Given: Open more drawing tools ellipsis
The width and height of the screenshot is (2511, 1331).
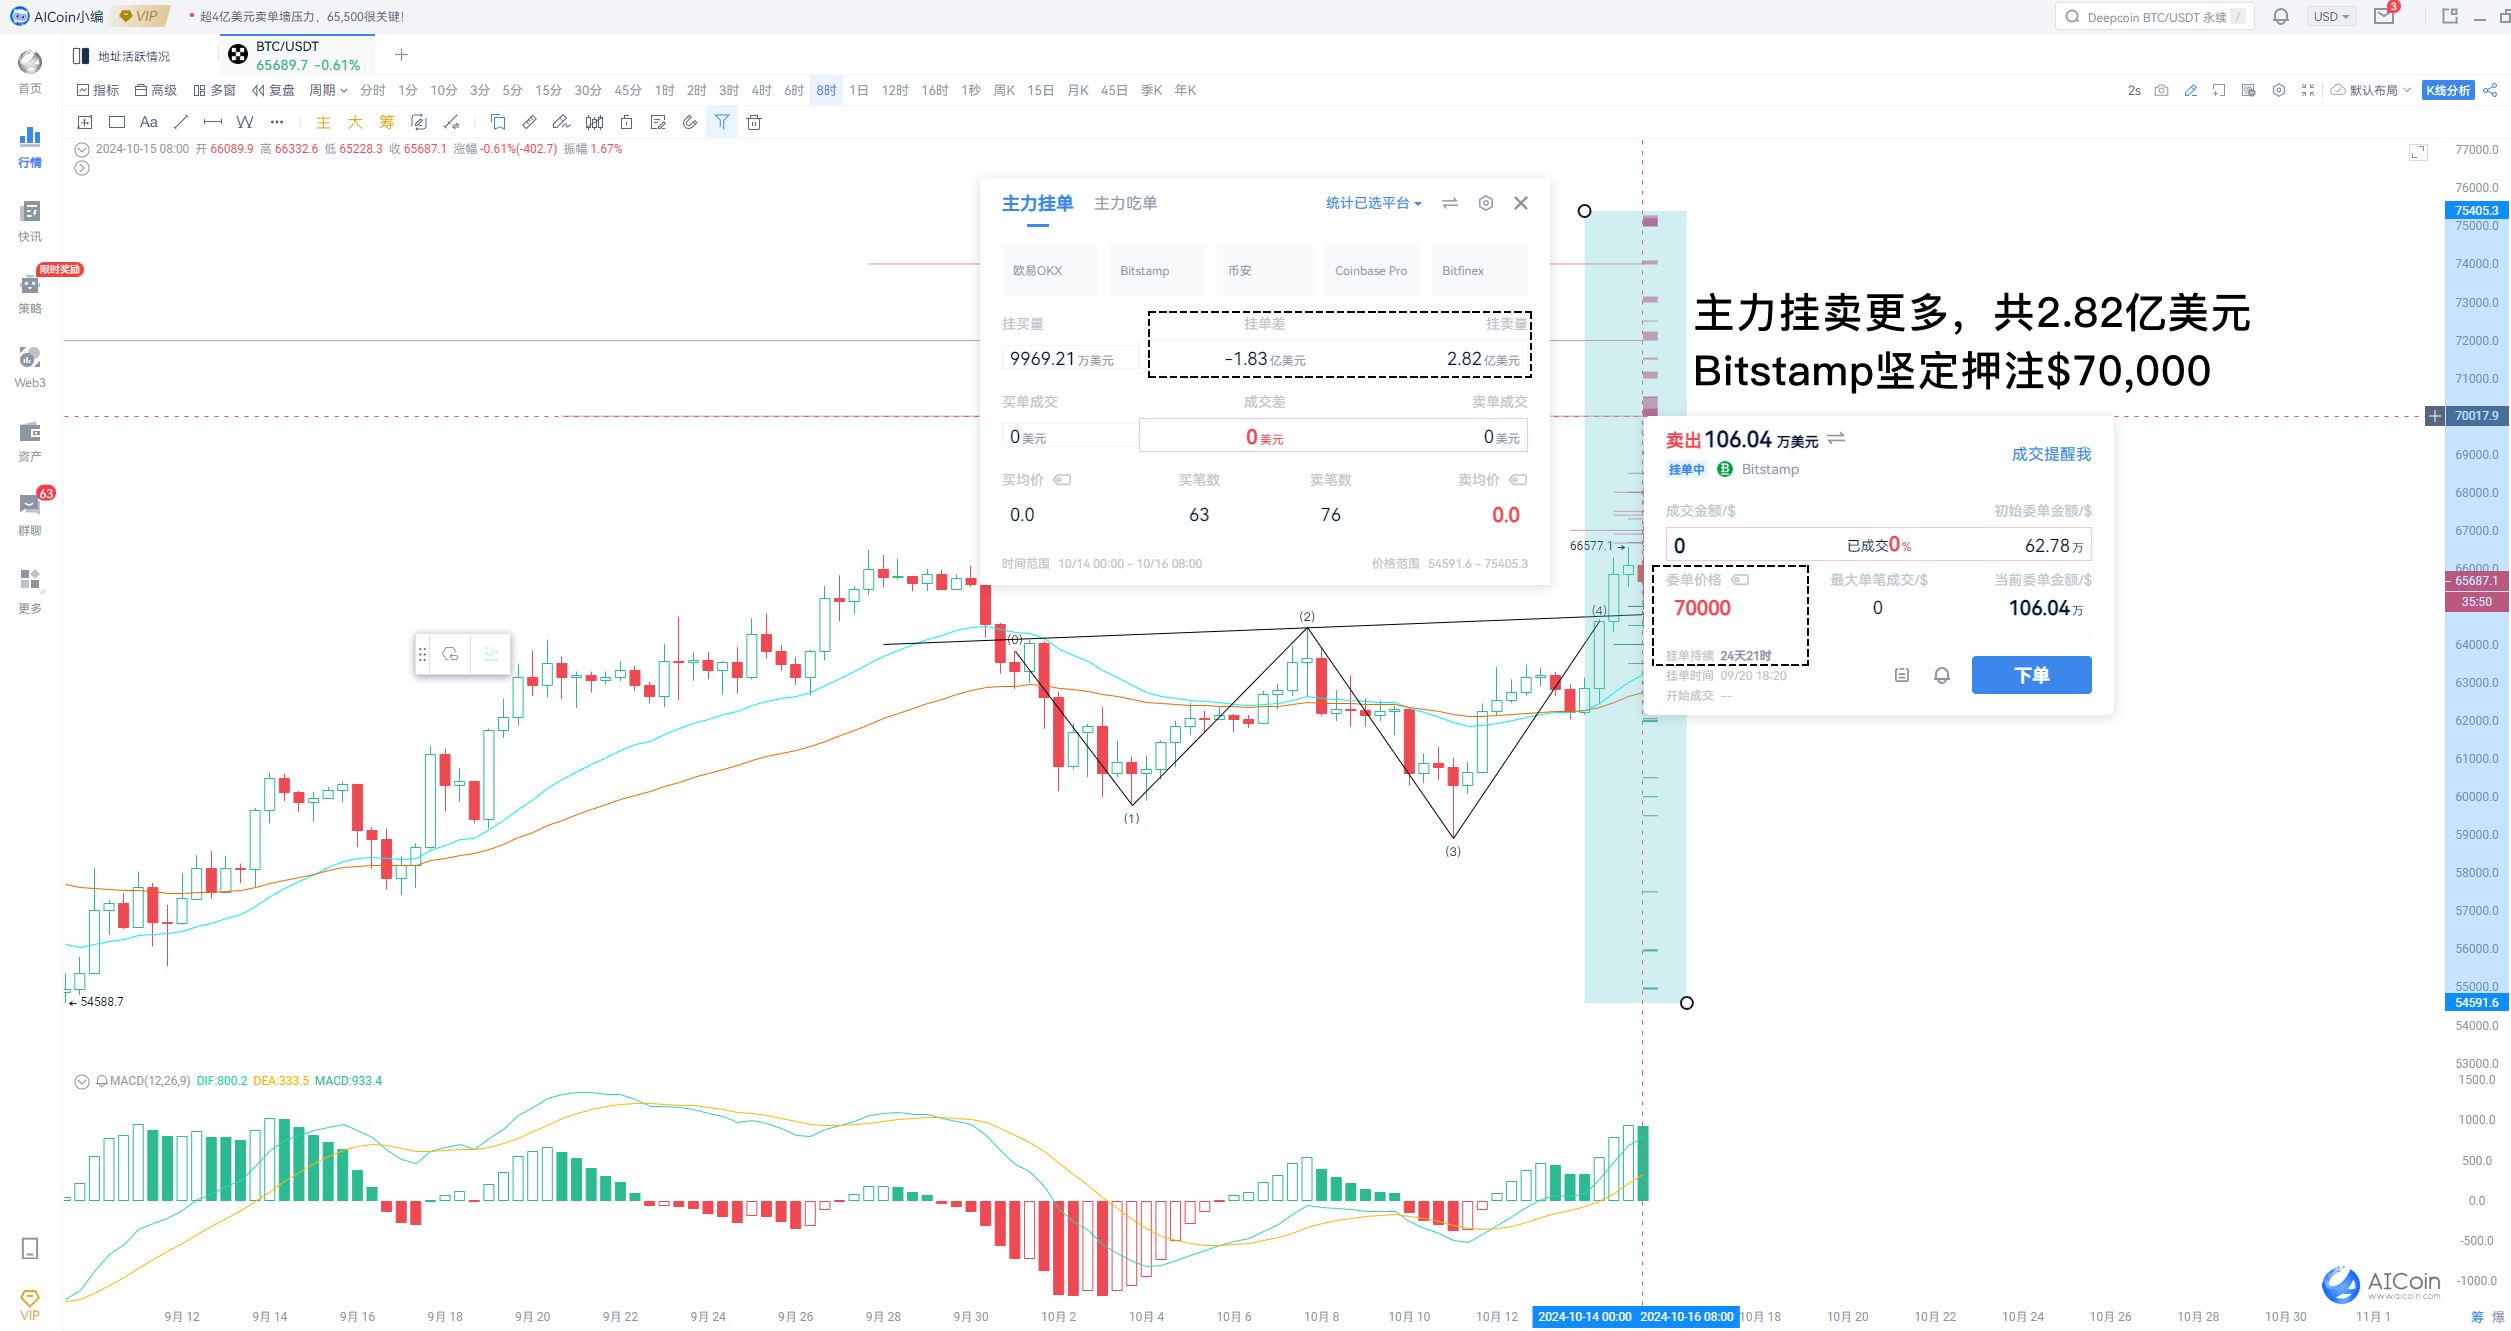Looking at the screenshot, I should (x=277, y=122).
